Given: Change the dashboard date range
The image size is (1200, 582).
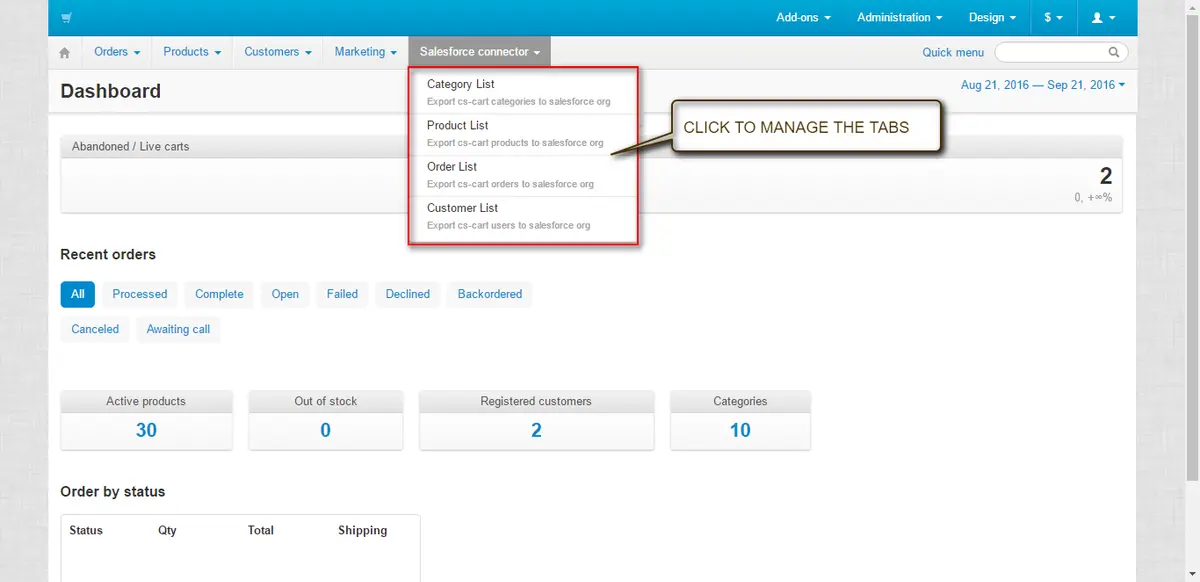Looking at the screenshot, I should [x=1042, y=85].
